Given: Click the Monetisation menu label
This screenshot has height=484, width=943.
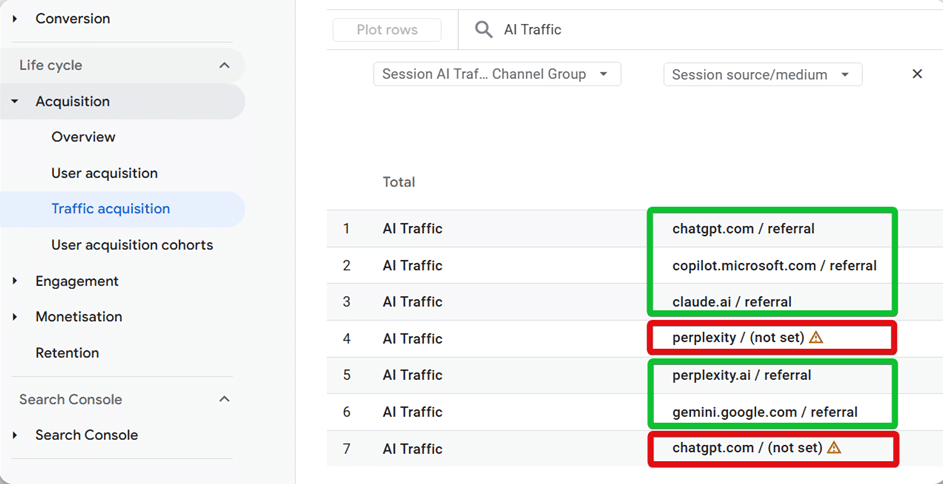Looking at the screenshot, I should [79, 317].
